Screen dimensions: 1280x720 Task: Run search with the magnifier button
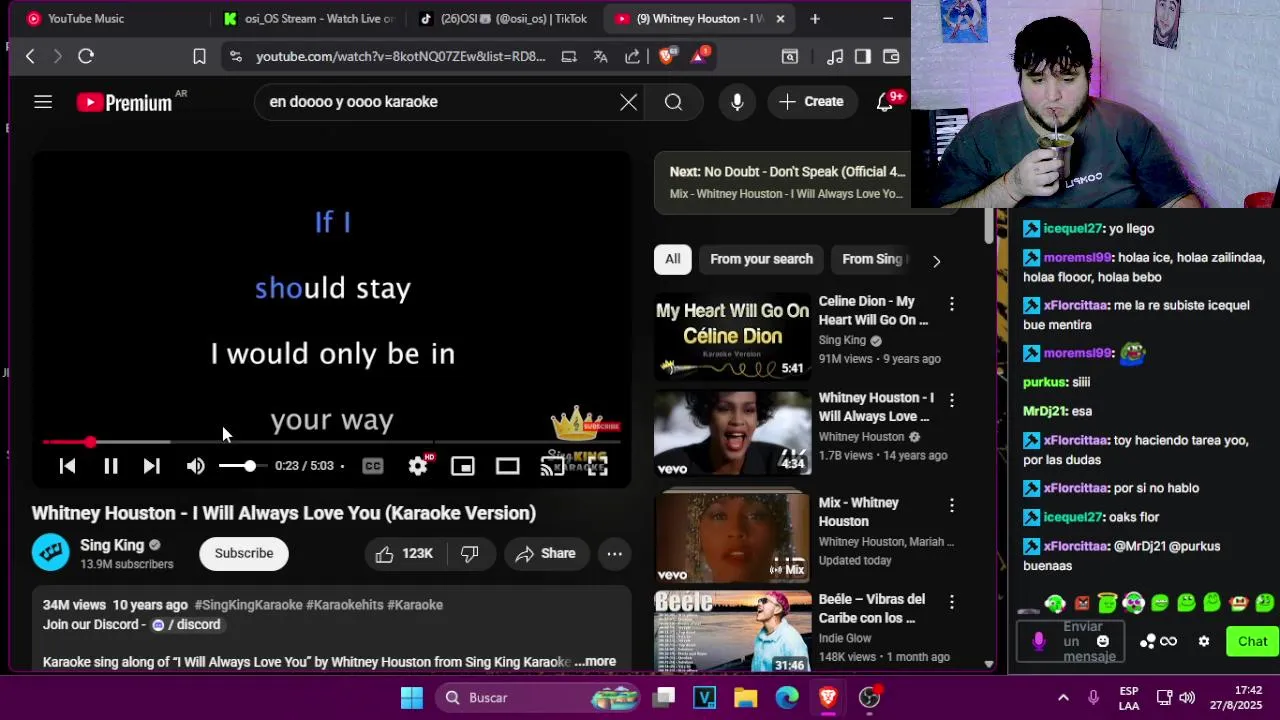(673, 102)
